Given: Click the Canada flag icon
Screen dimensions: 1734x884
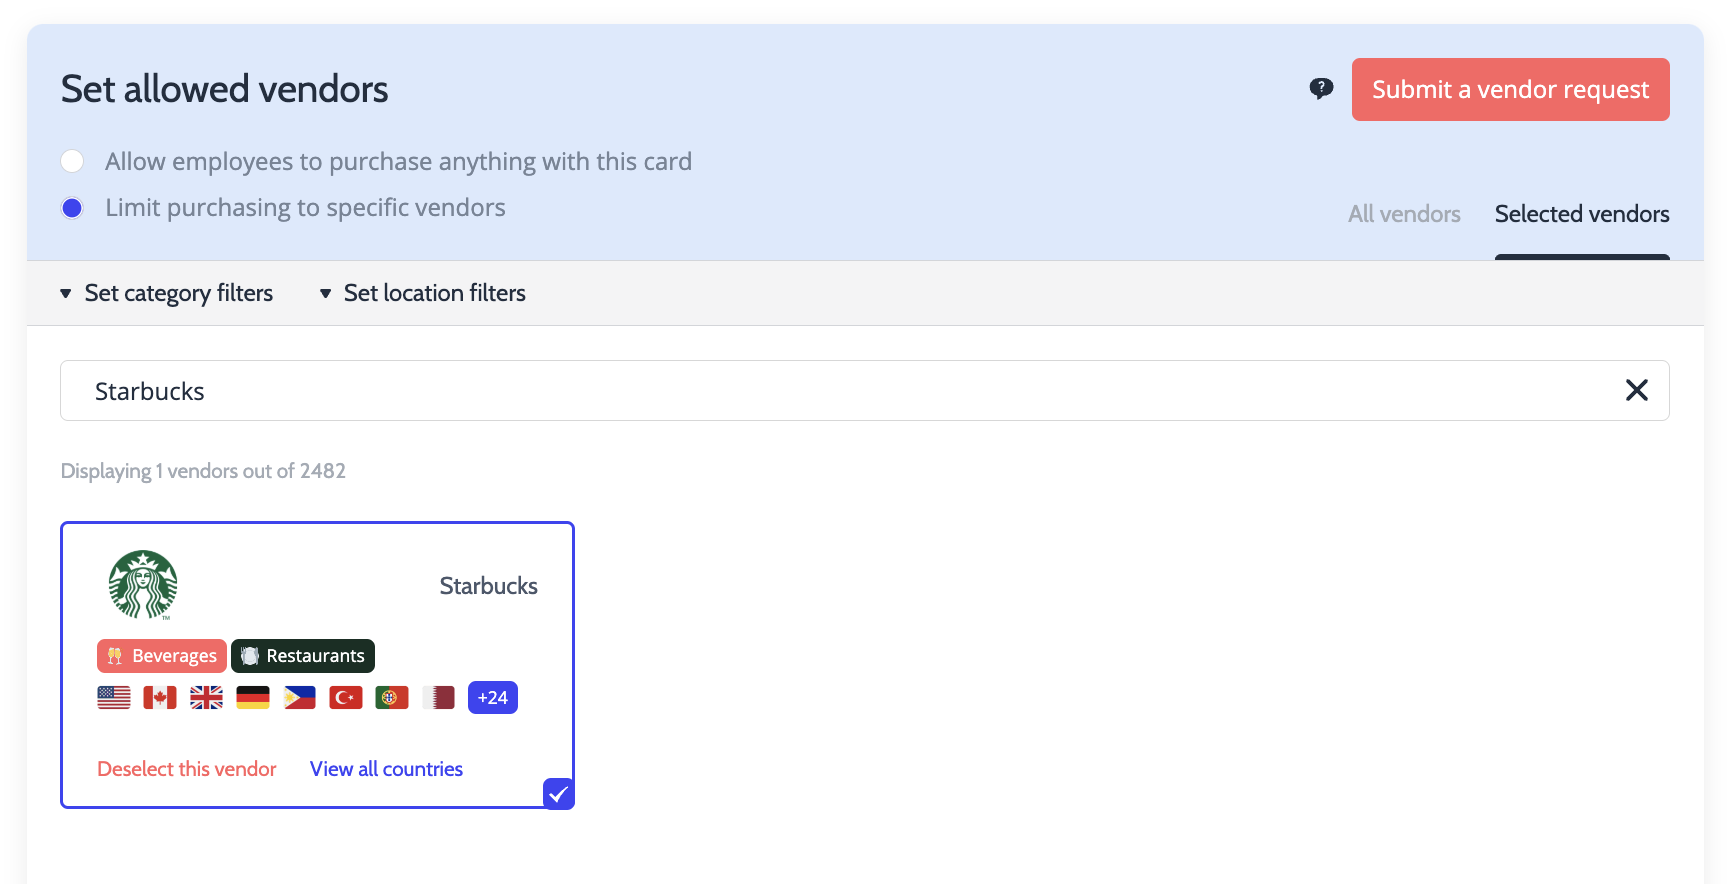Looking at the screenshot, I should [160, 697].
